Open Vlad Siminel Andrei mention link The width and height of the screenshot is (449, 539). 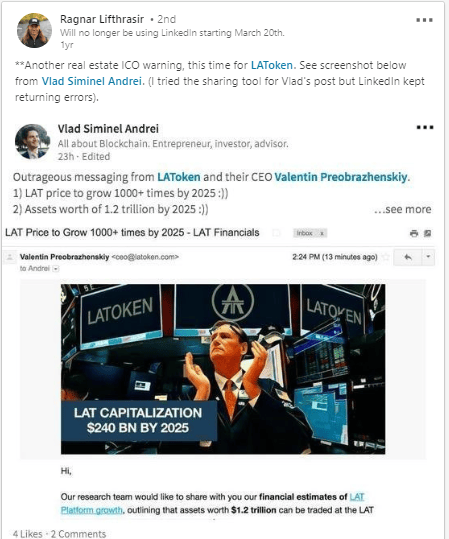[x=91, y=81]
